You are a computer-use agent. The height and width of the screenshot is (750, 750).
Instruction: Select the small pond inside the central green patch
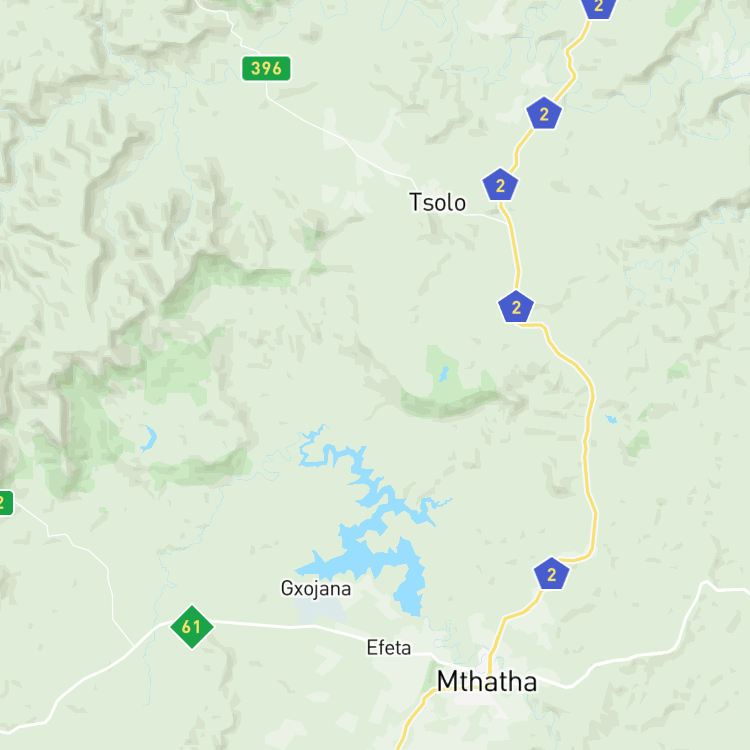[444, 374]
